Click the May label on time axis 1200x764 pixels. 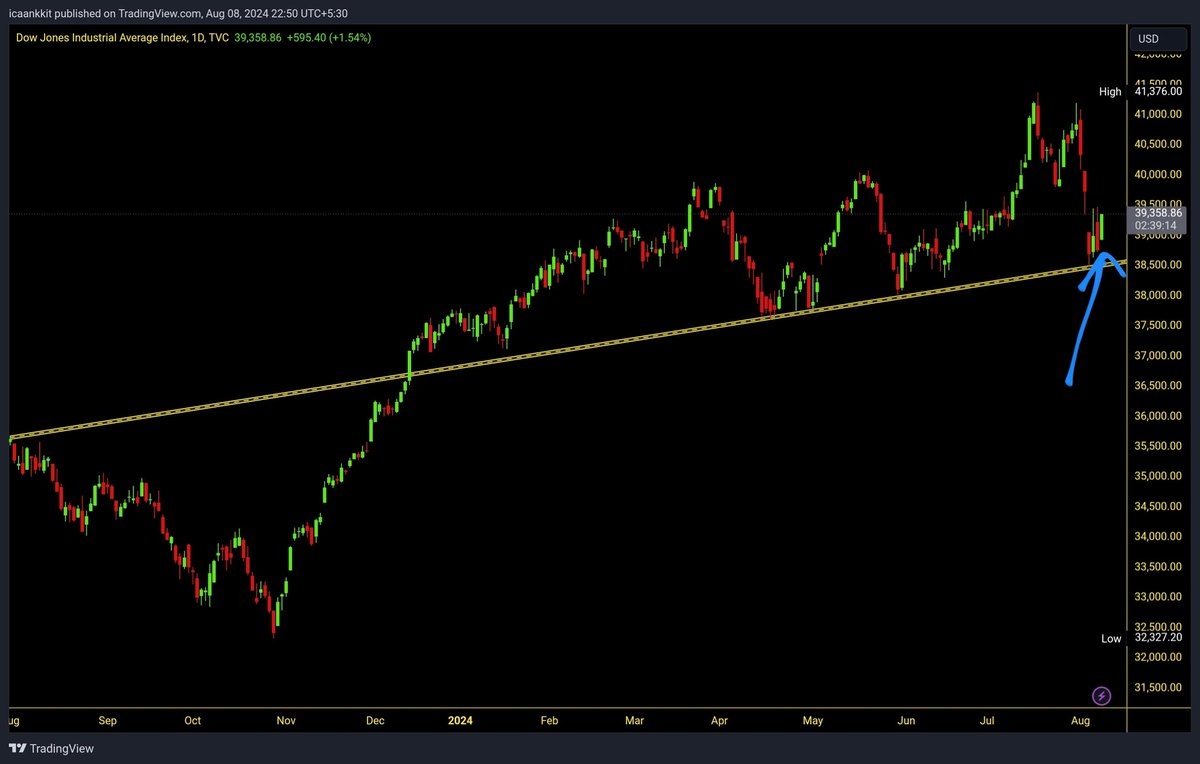(x=813, y=720)
